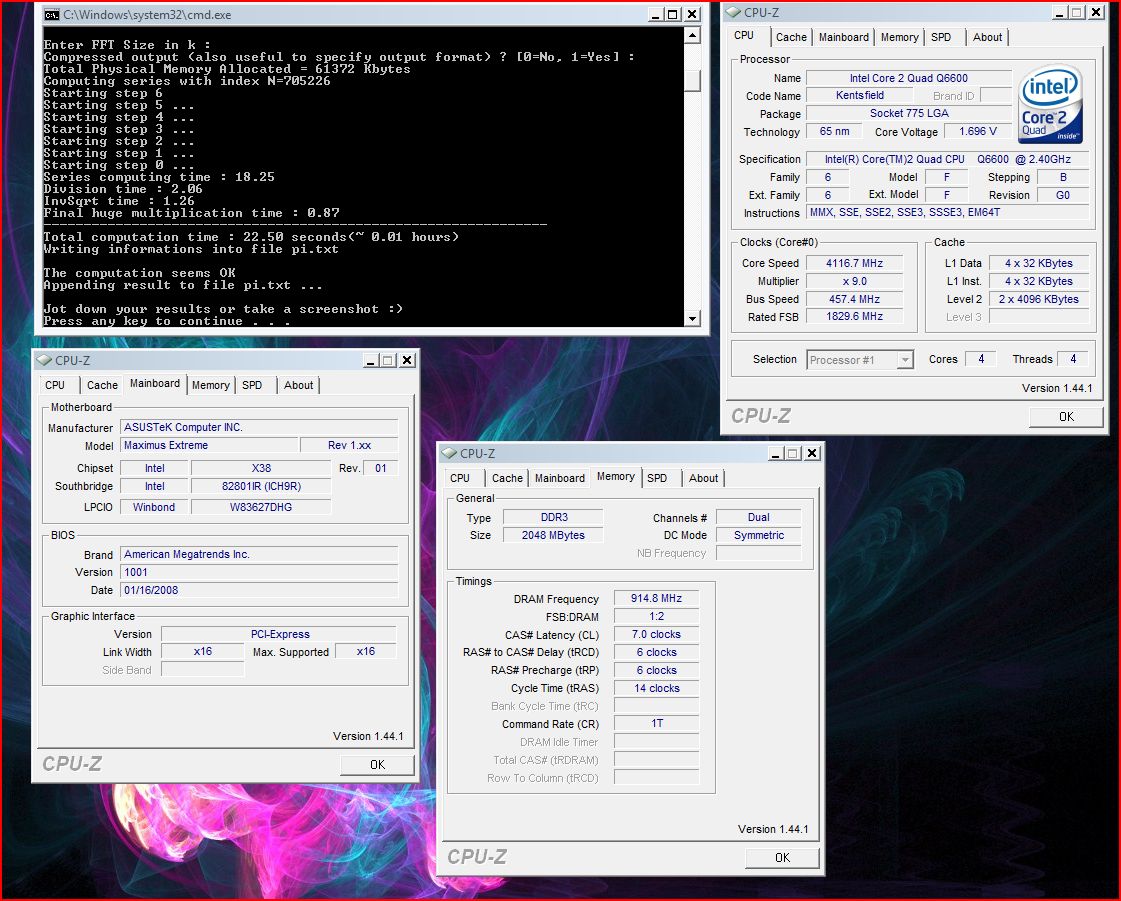Click the ASUSTeK Computer INC. manufacturer field
The width and height of the screenshot is (1121, 901).
click(x=259, y=427)
